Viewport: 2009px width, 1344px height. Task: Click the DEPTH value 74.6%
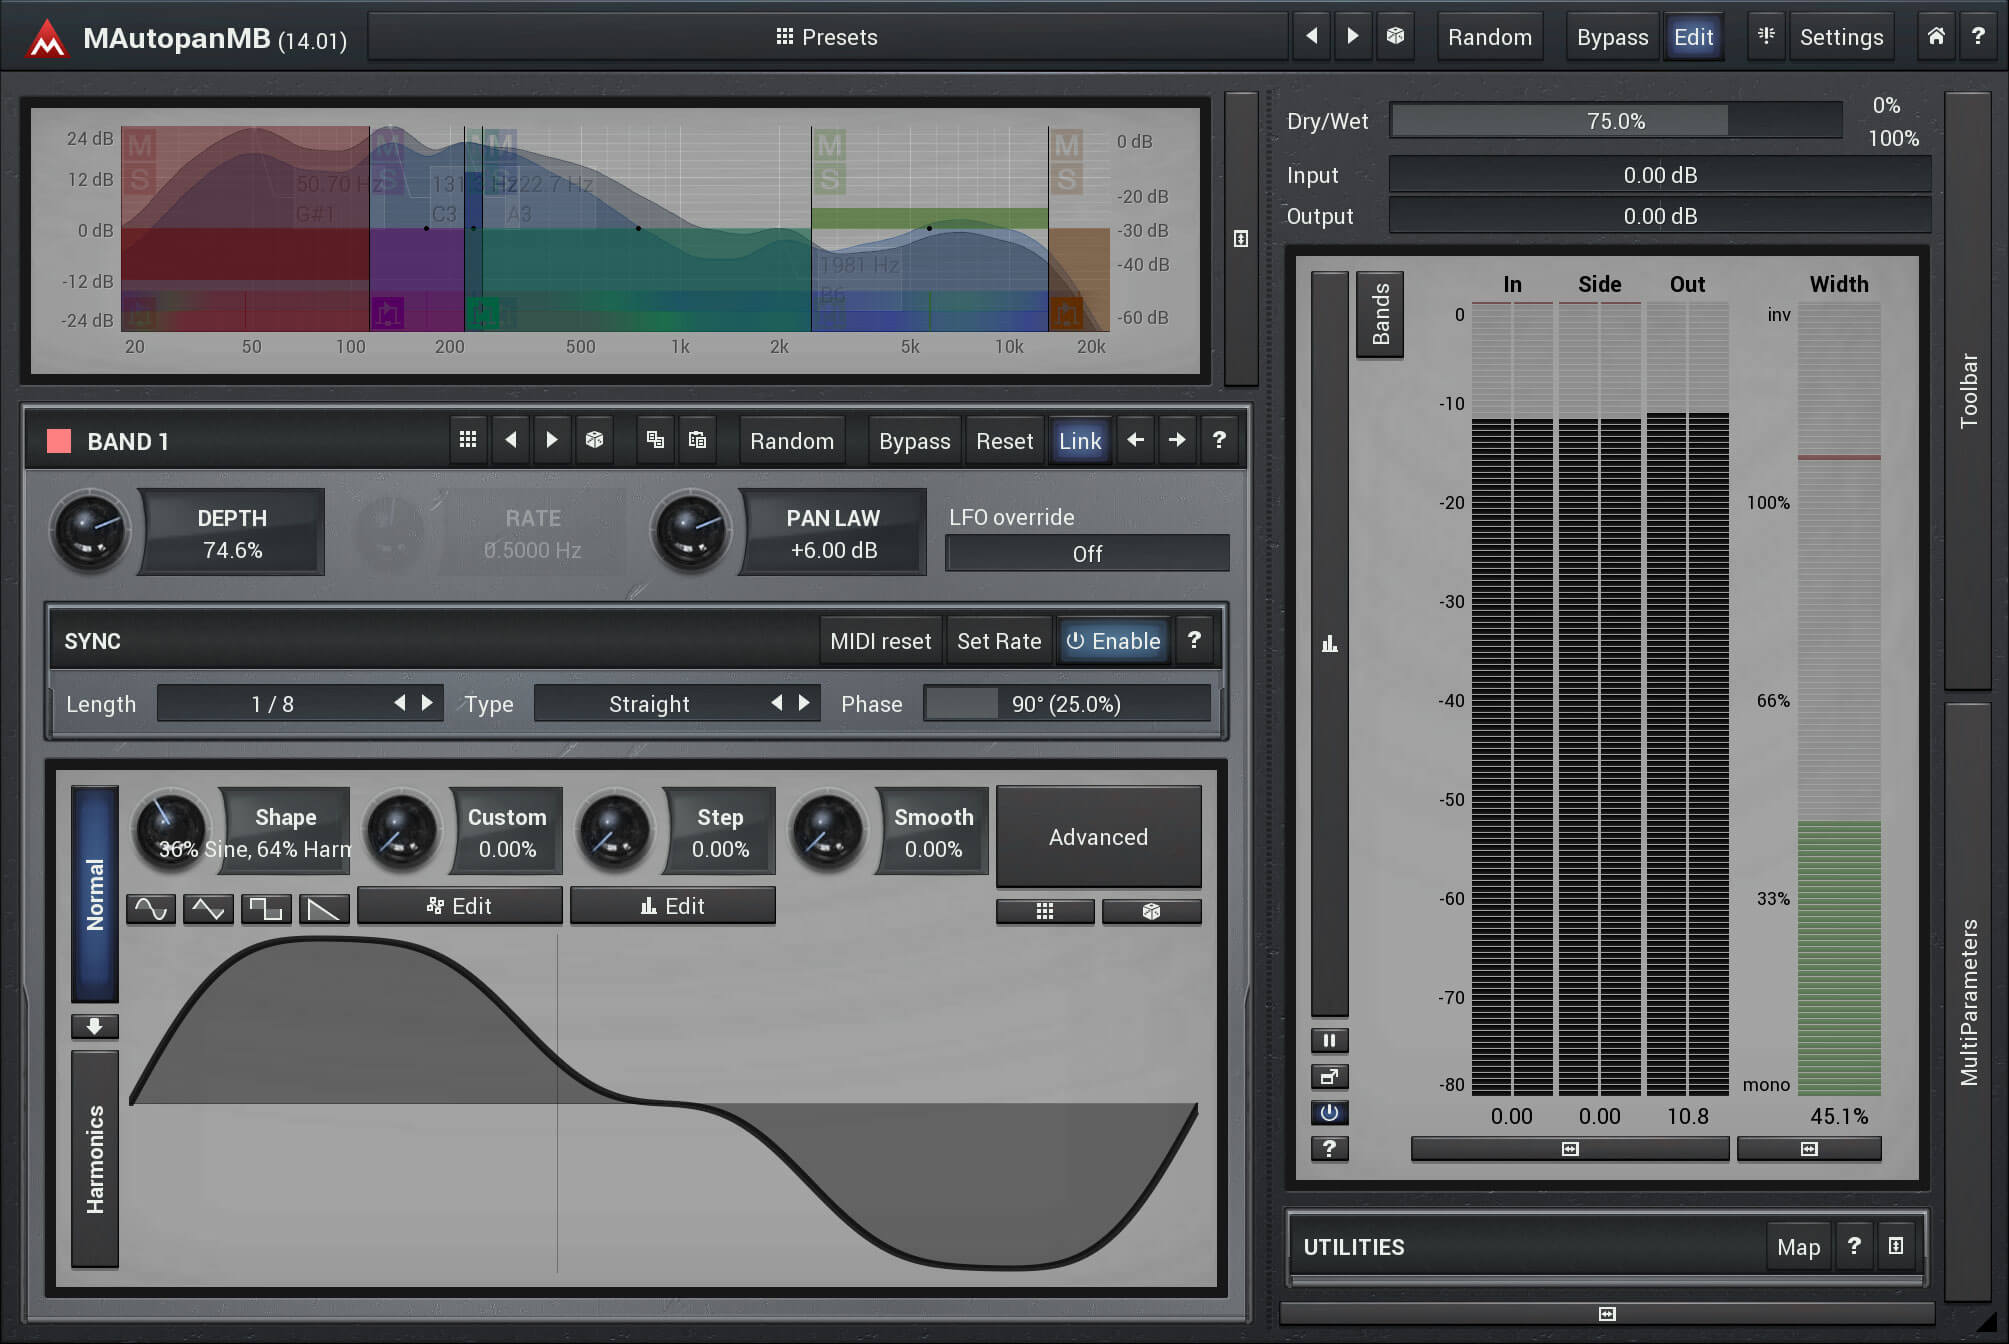(x=232, y=550)
